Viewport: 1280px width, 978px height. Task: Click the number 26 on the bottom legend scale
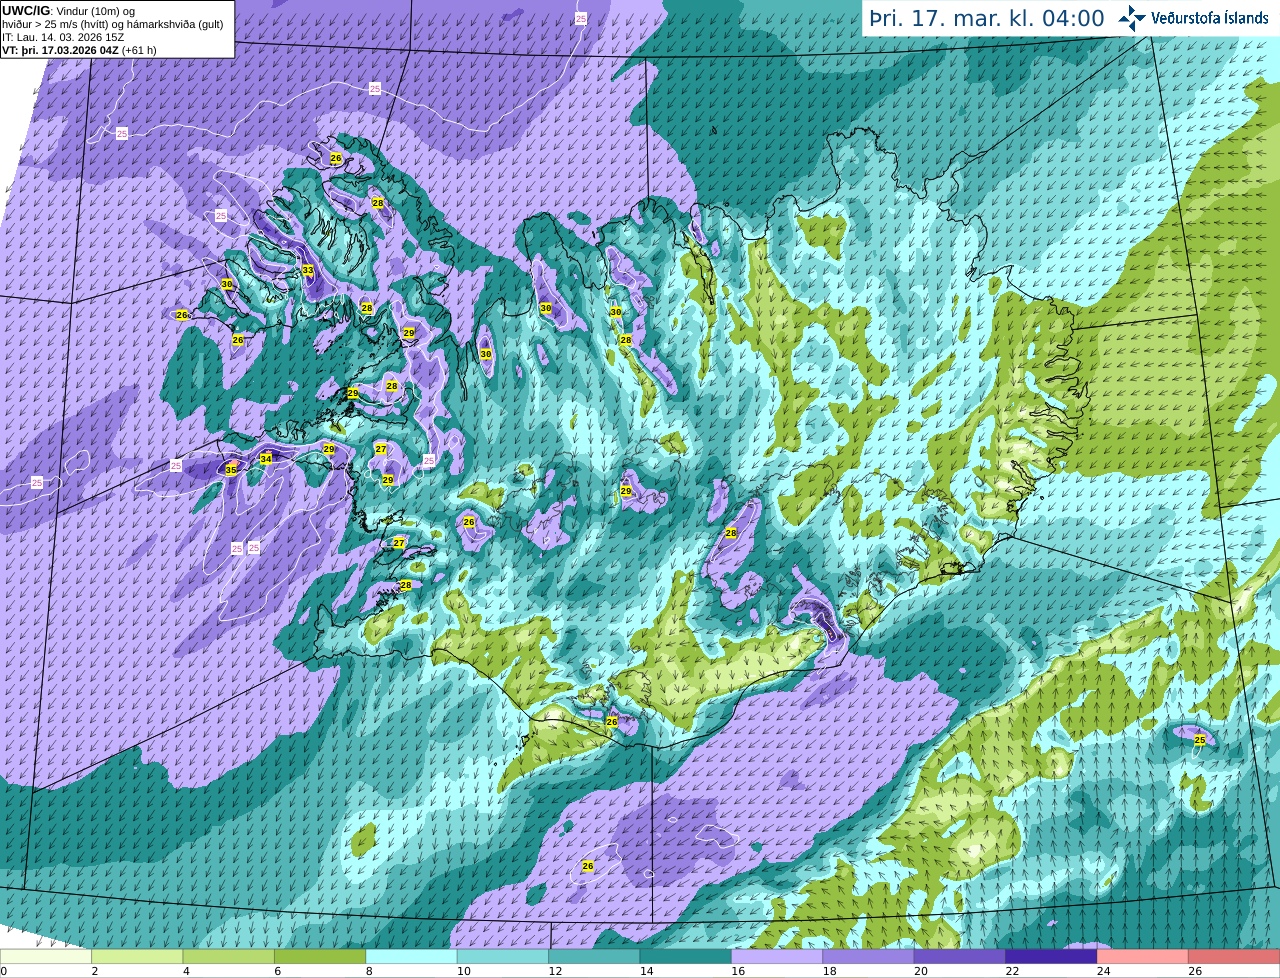tap(1195, 971)
